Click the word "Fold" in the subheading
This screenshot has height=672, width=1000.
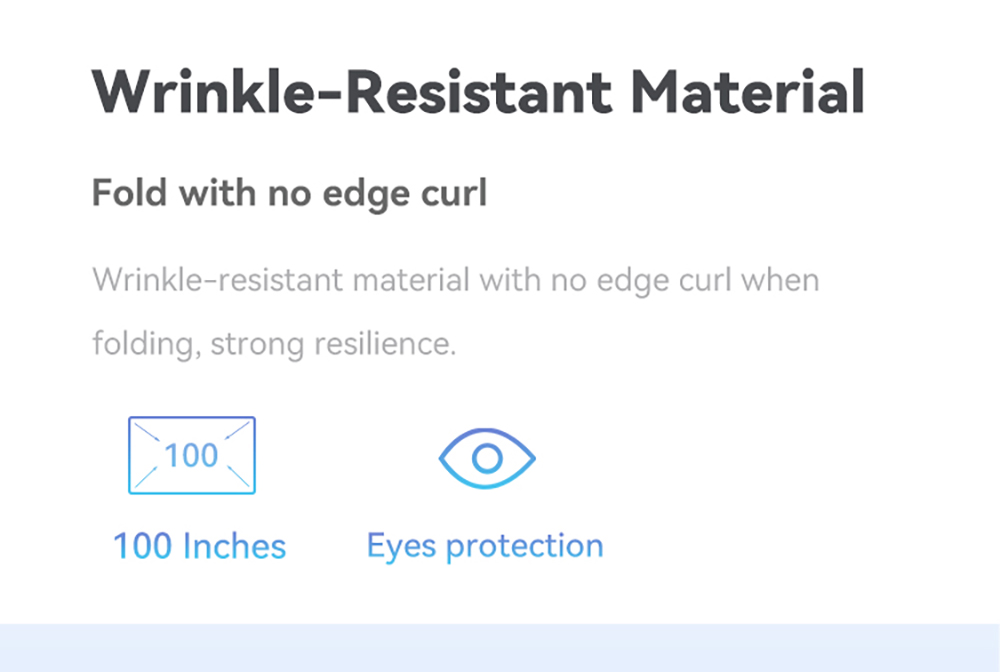130,192
